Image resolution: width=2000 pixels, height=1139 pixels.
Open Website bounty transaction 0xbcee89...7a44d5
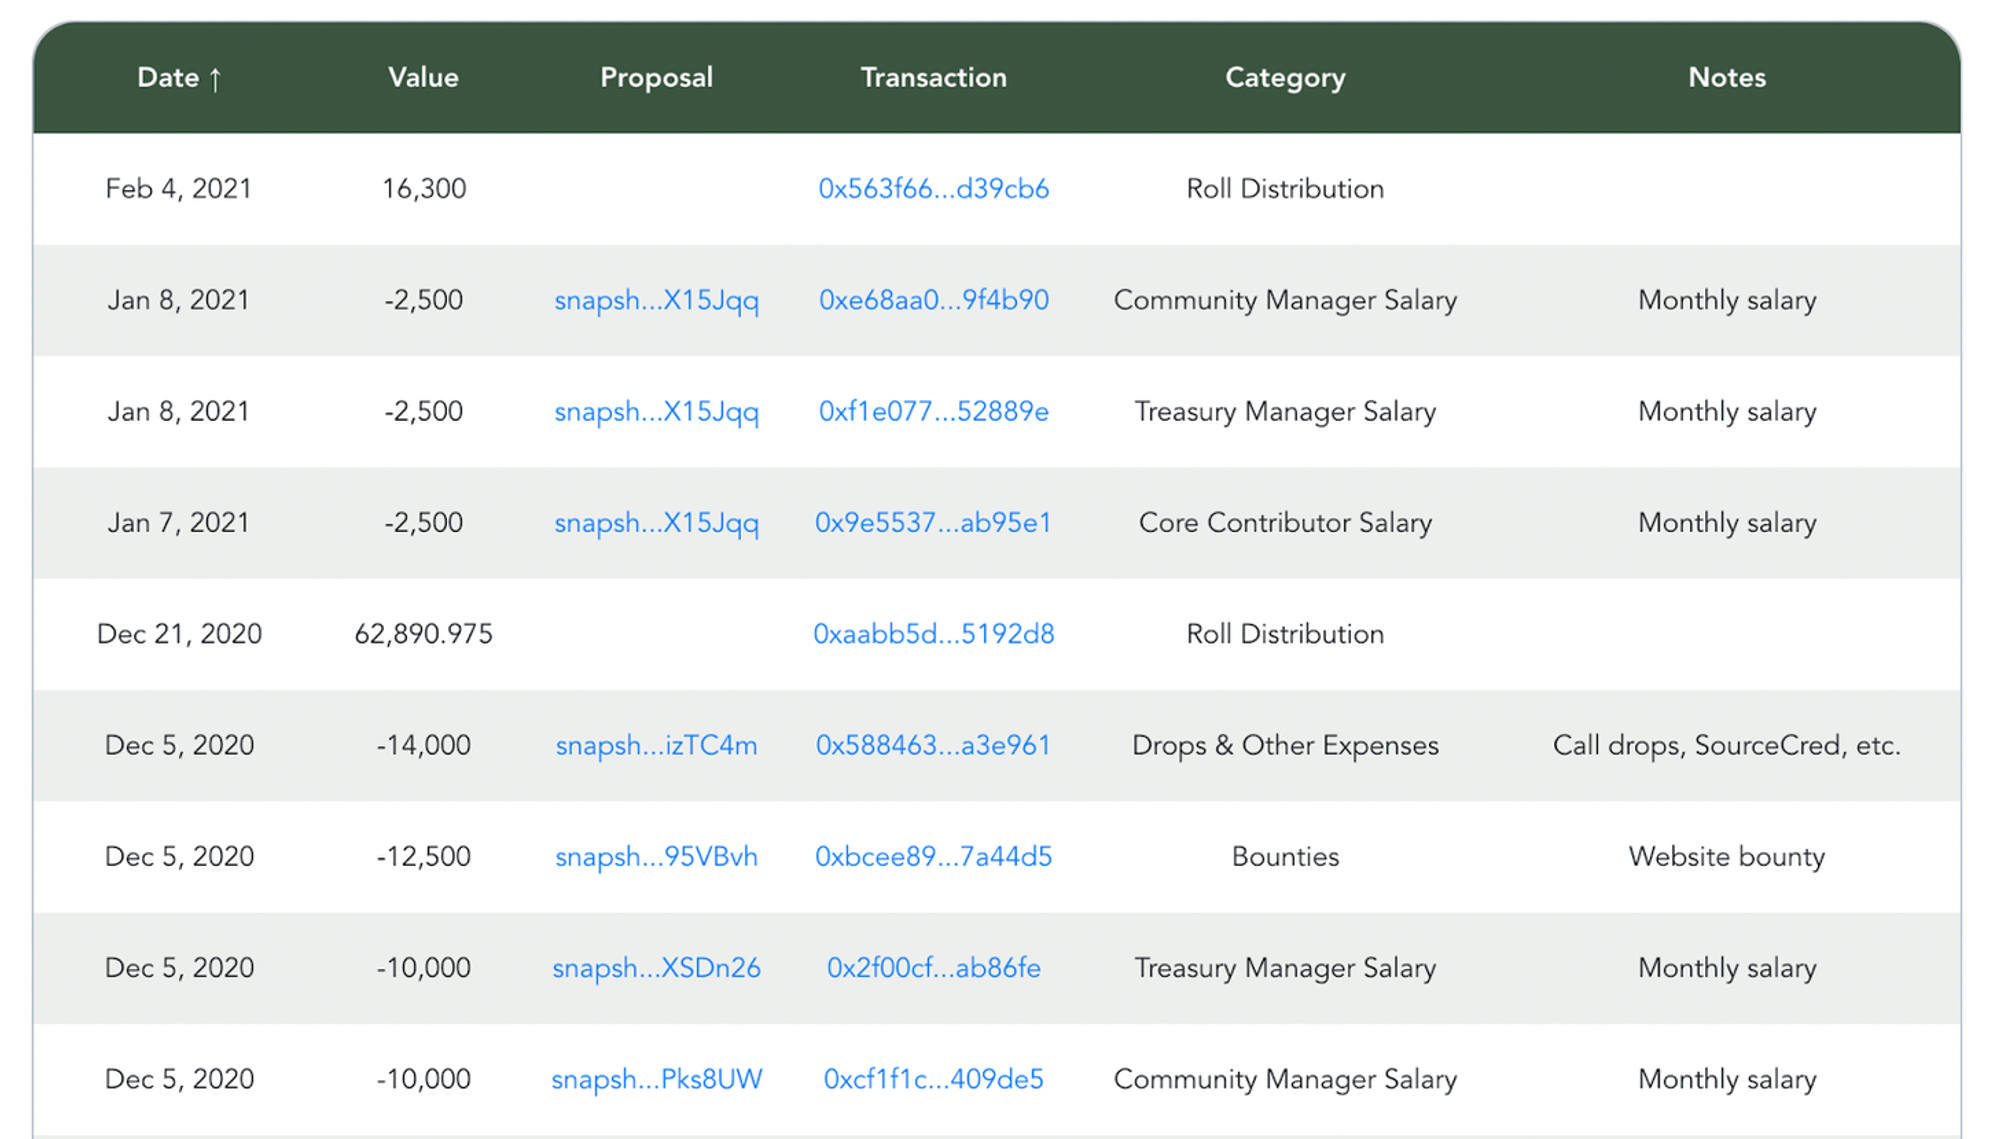(x=933, y=857)
